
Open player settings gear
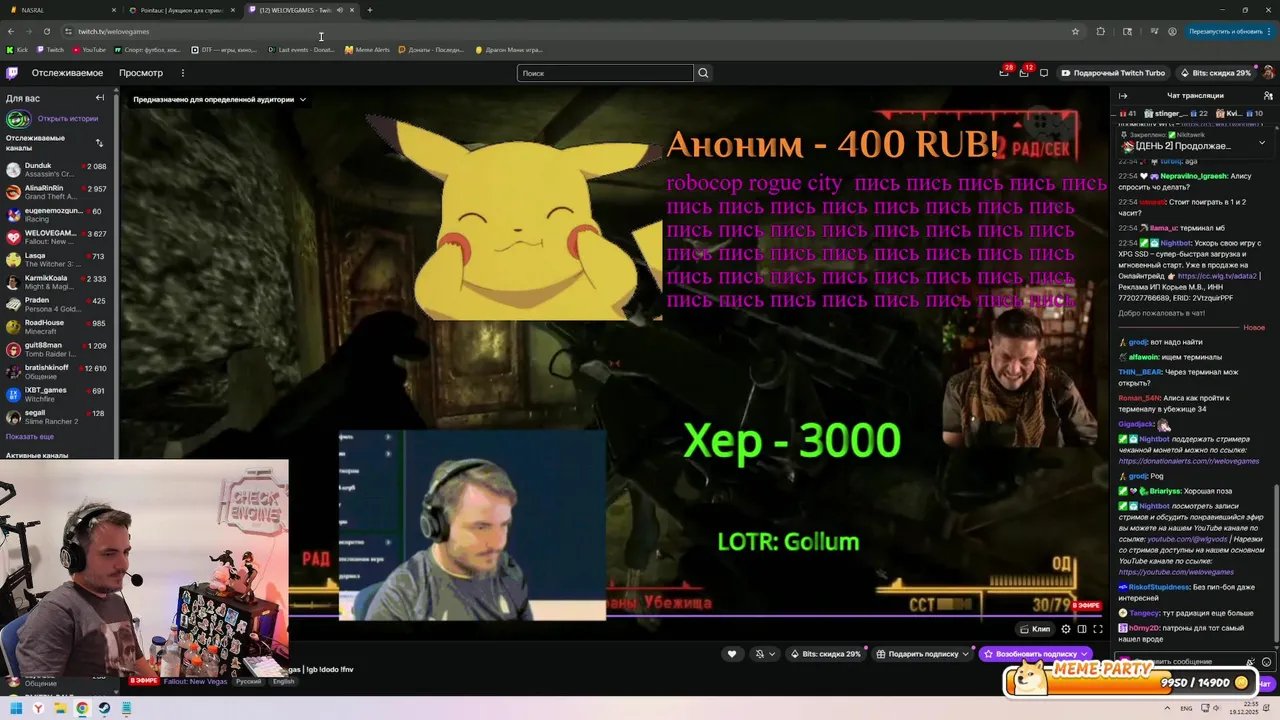point(1066,629)
